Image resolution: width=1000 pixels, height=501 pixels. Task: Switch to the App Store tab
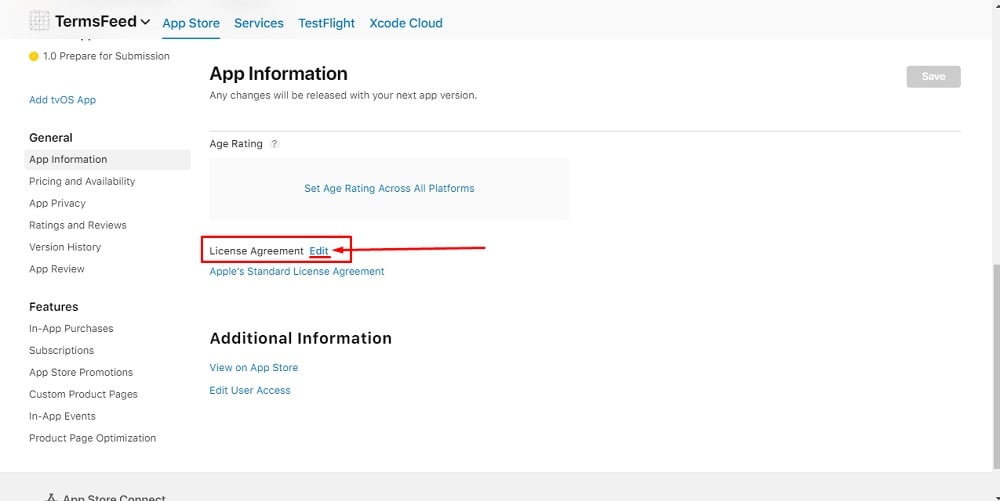[191, 23]
